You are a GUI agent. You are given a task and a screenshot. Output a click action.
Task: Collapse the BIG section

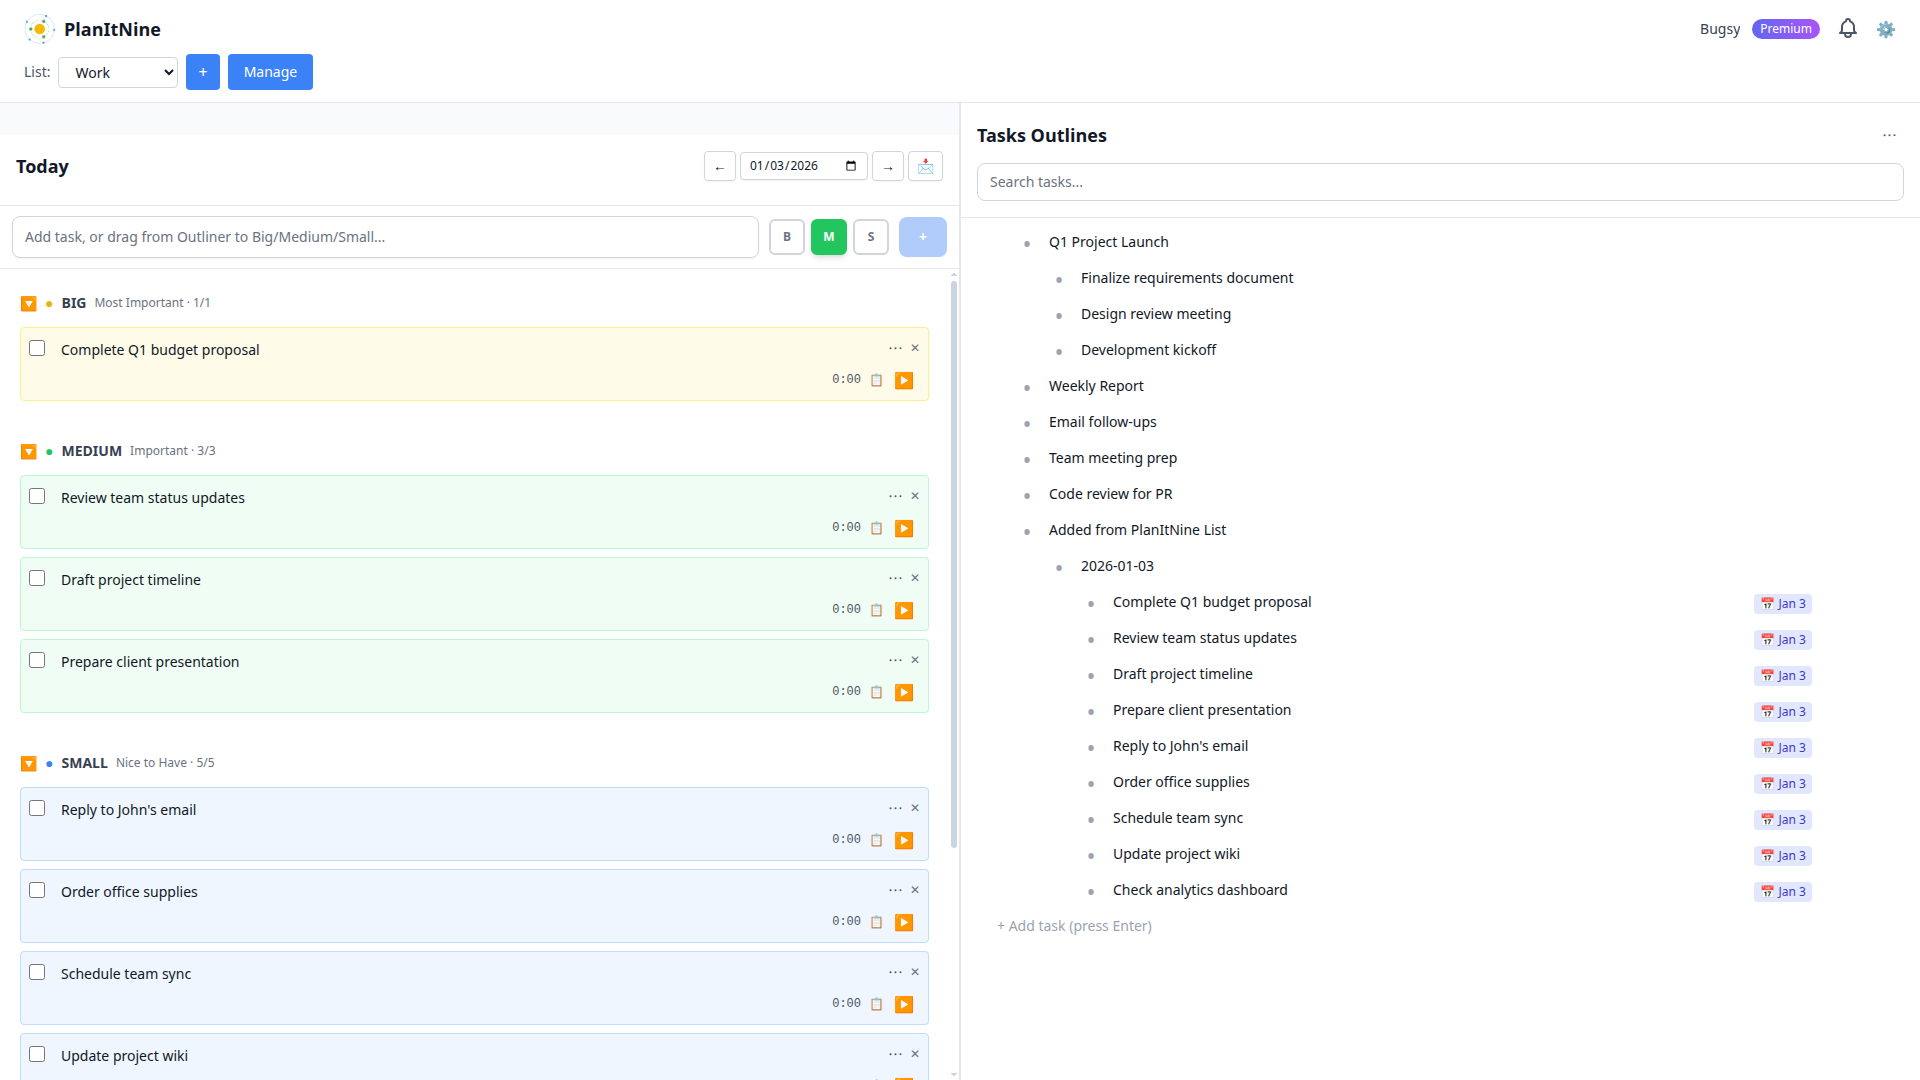pyautogui.click(x=28, y=302)
